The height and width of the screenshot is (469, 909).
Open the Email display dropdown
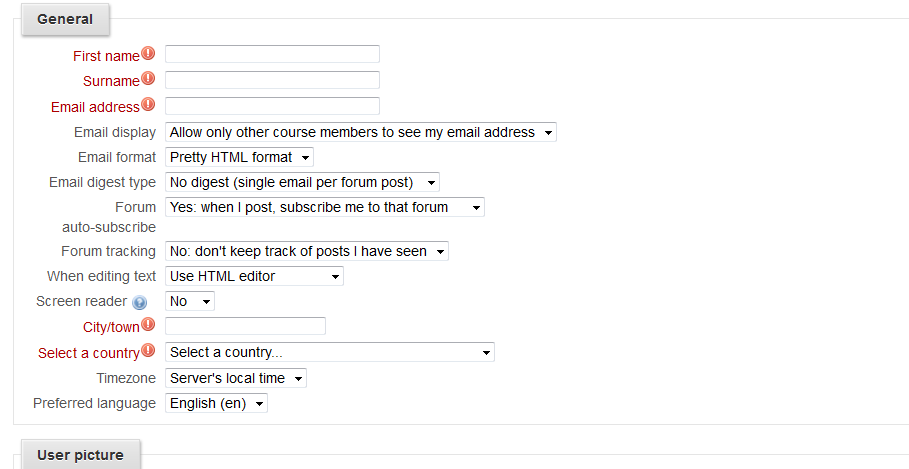(360, 132)
